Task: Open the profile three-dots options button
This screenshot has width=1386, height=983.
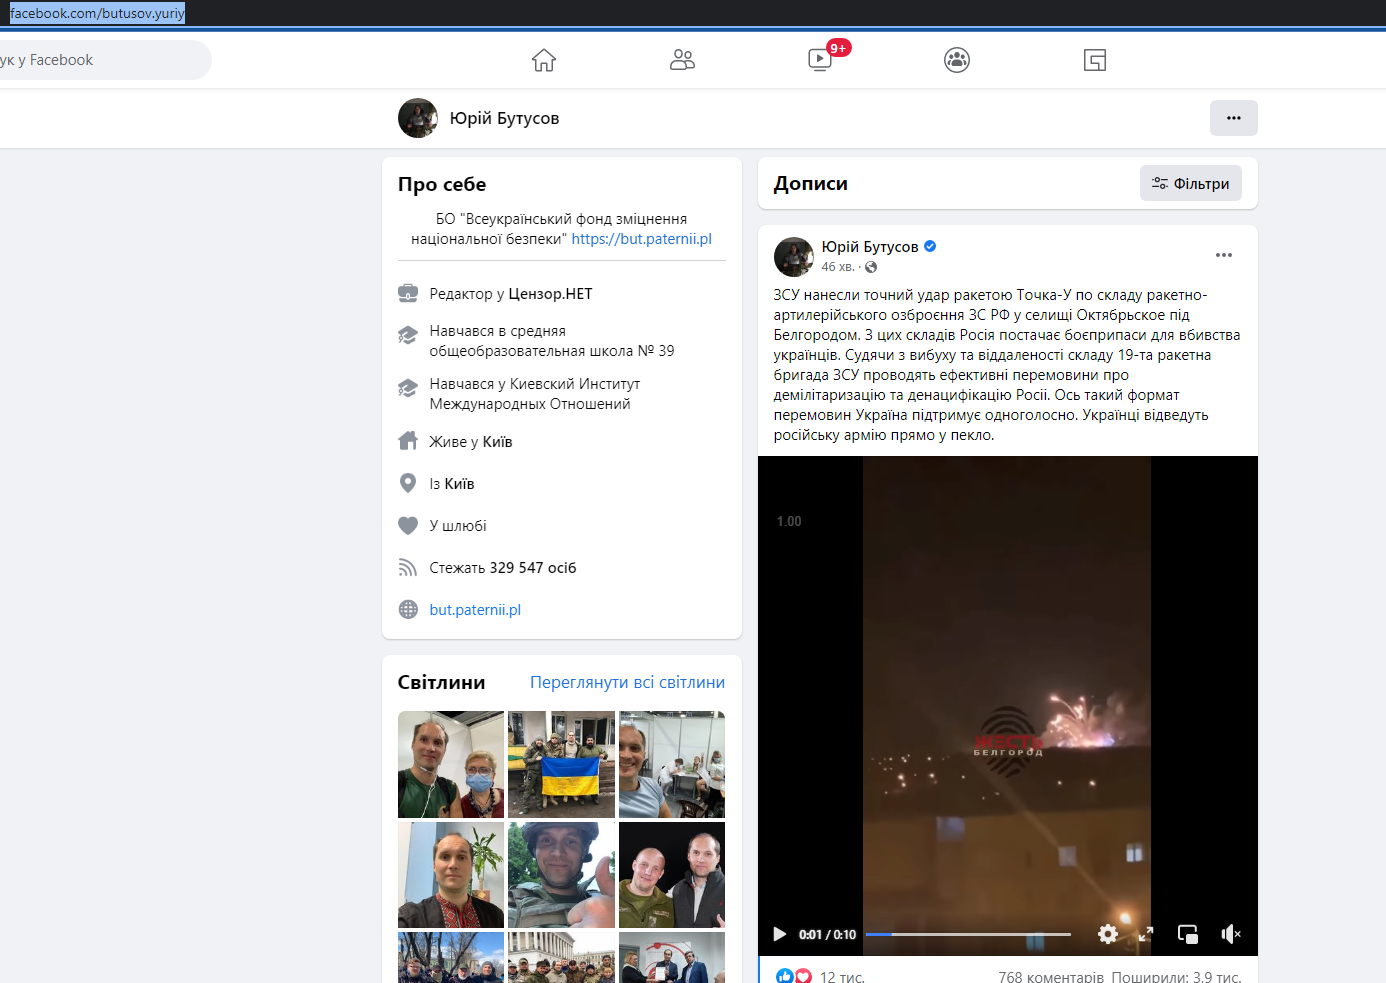Action: point(1234,118)
